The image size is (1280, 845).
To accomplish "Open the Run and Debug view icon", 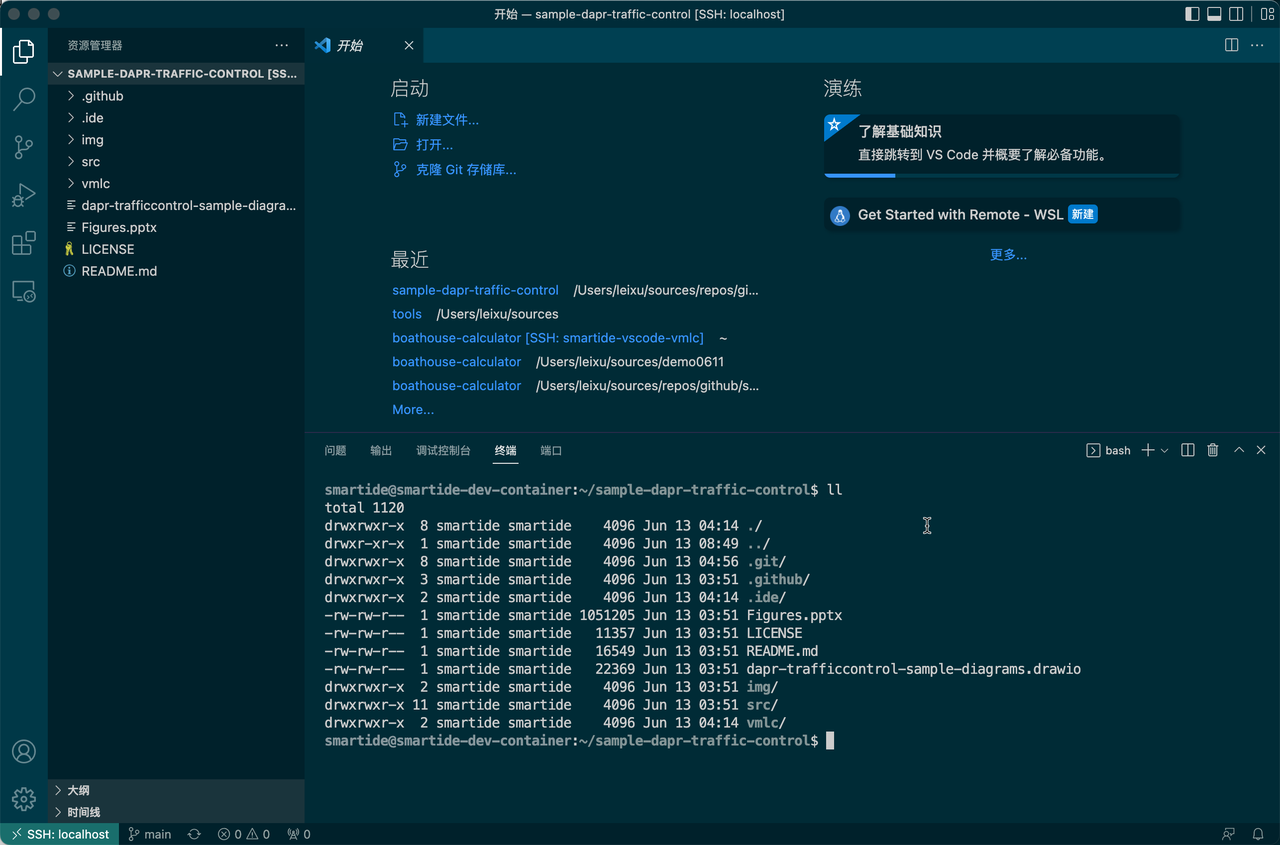I will [24, 195].
